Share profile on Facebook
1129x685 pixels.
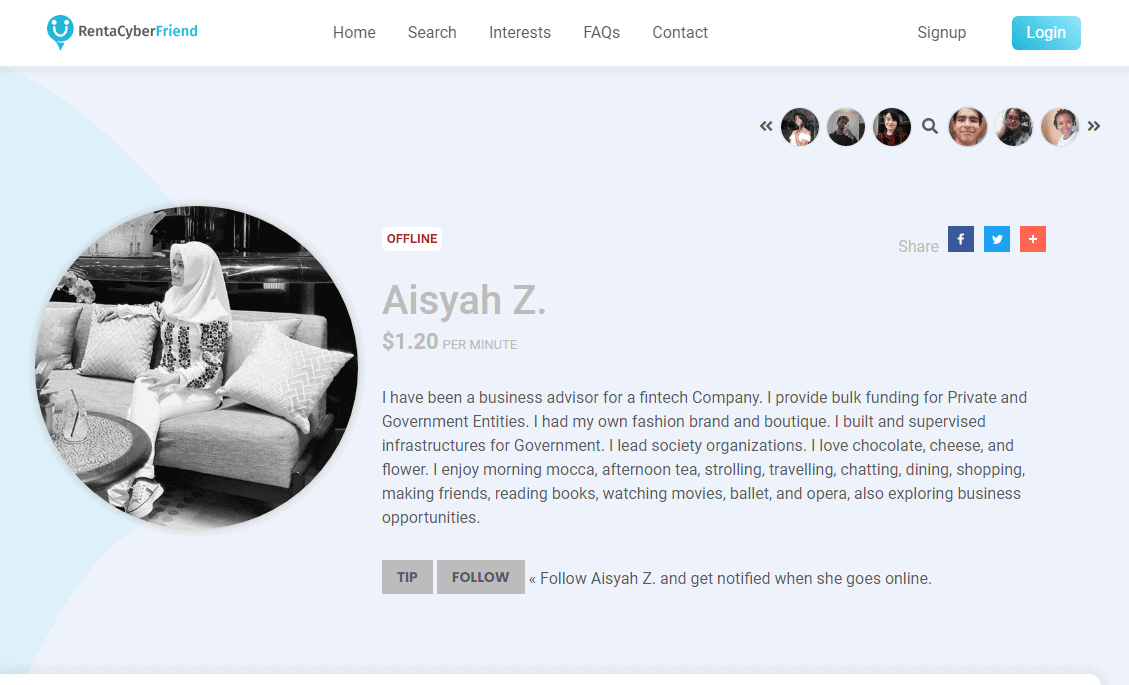click(961, 239)
